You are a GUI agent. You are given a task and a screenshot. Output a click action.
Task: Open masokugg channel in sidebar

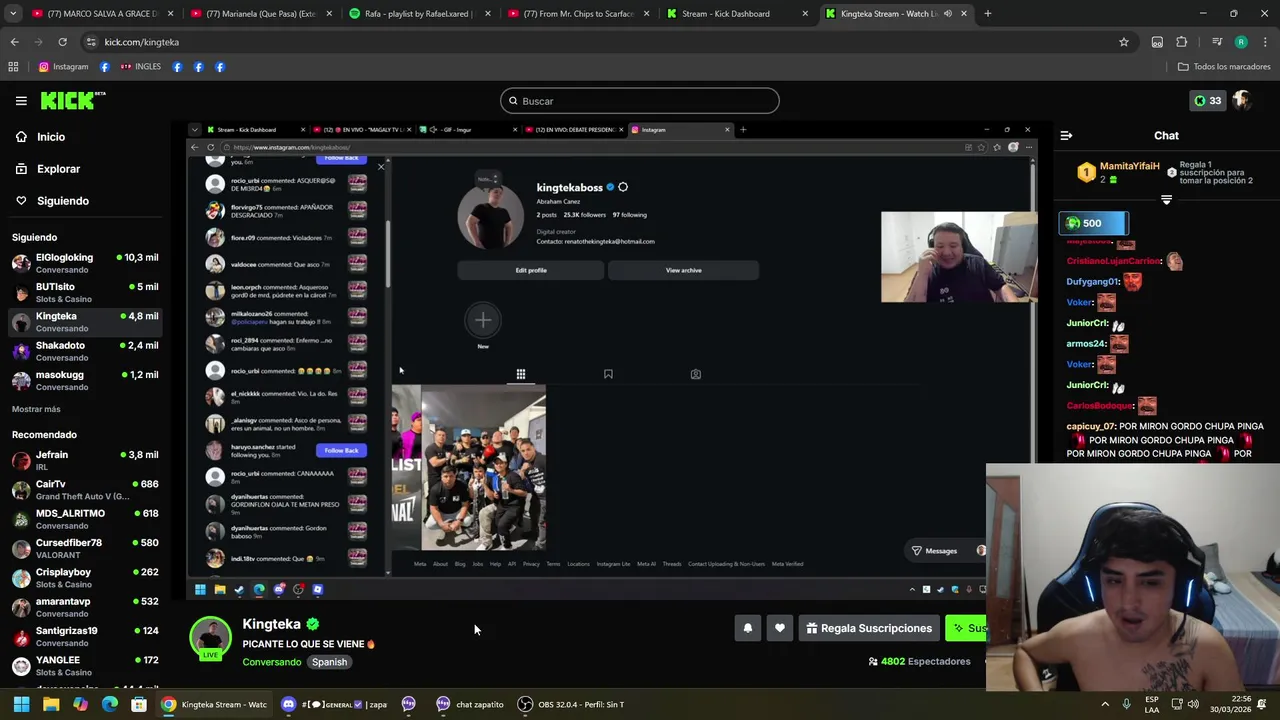tap(85, 381)
